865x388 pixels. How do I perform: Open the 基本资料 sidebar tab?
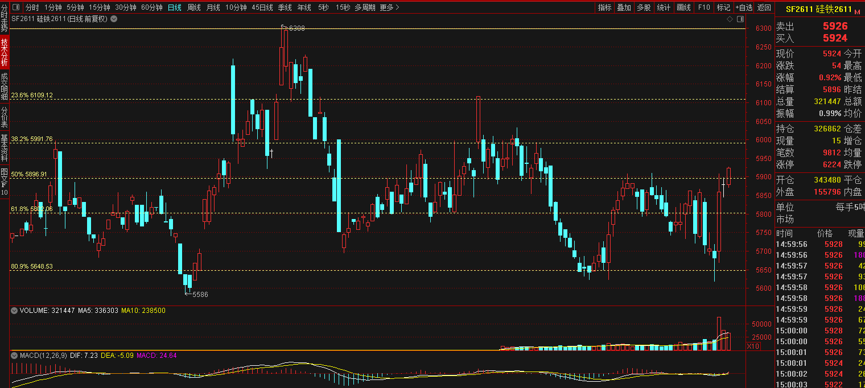4,147
